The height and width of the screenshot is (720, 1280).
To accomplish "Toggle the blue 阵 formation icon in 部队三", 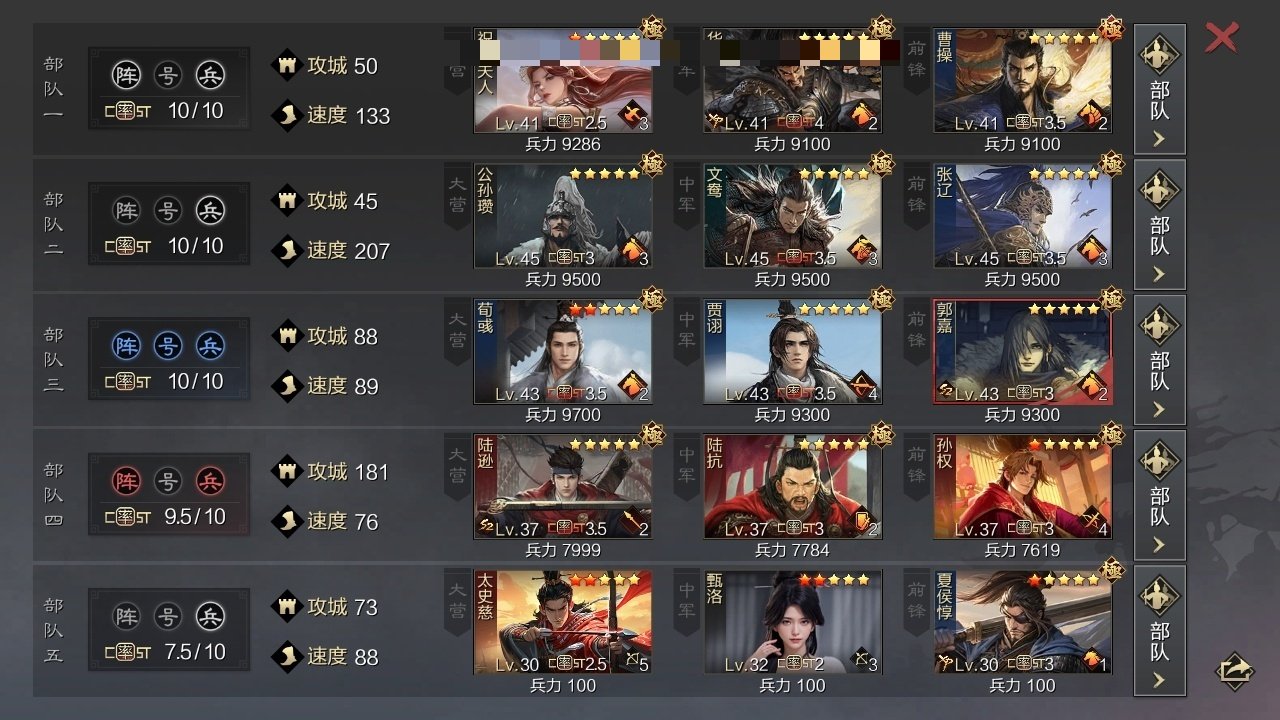I will (x=127, y=346).
